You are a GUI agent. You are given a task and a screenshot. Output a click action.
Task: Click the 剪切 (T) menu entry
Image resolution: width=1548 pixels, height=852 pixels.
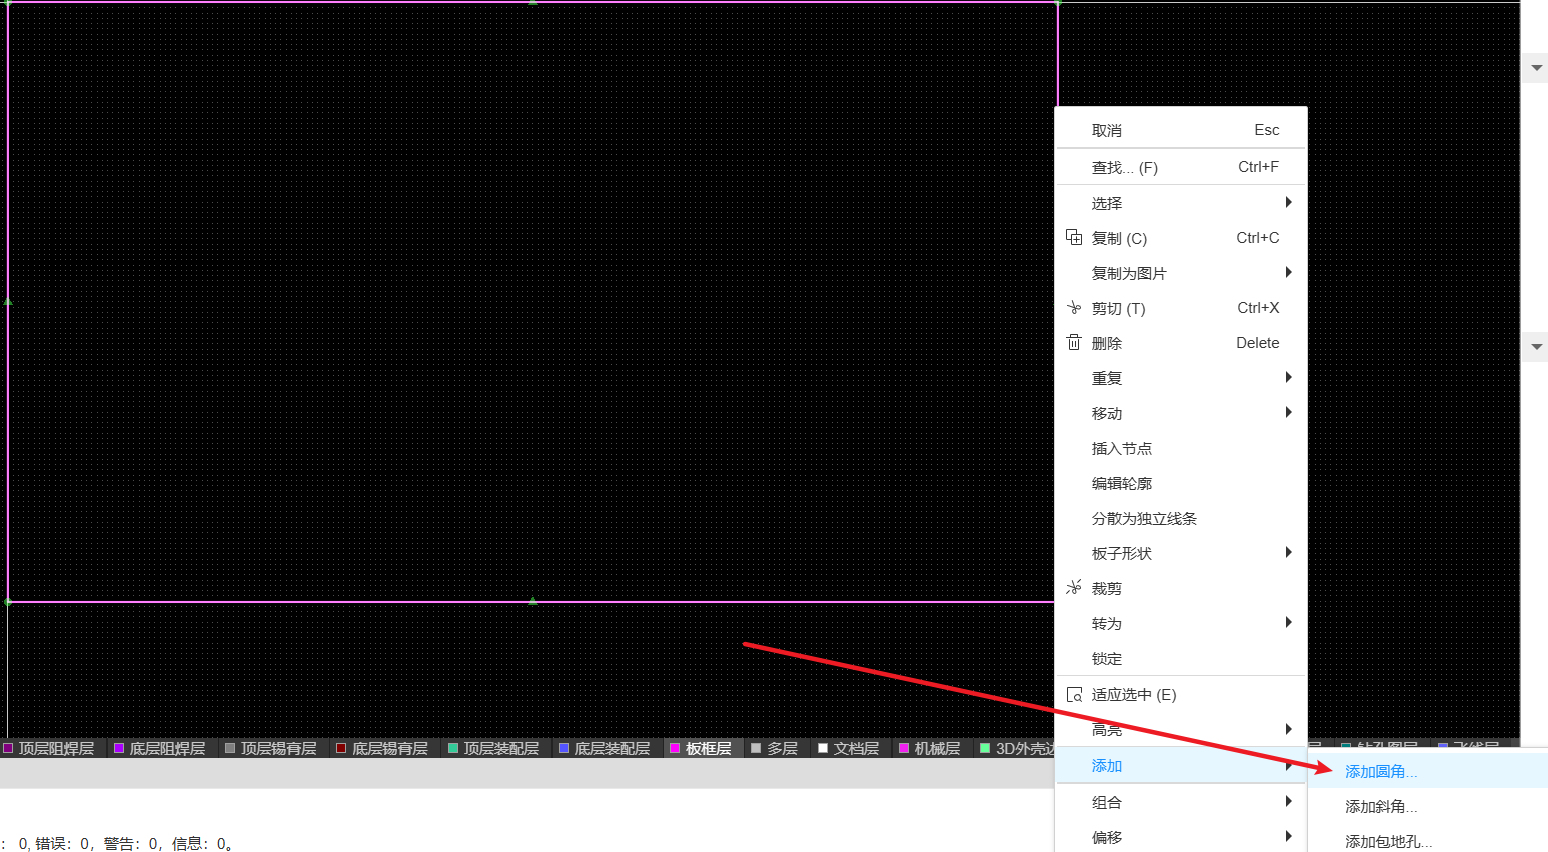pyautogui.click(x=1181, y=308)
